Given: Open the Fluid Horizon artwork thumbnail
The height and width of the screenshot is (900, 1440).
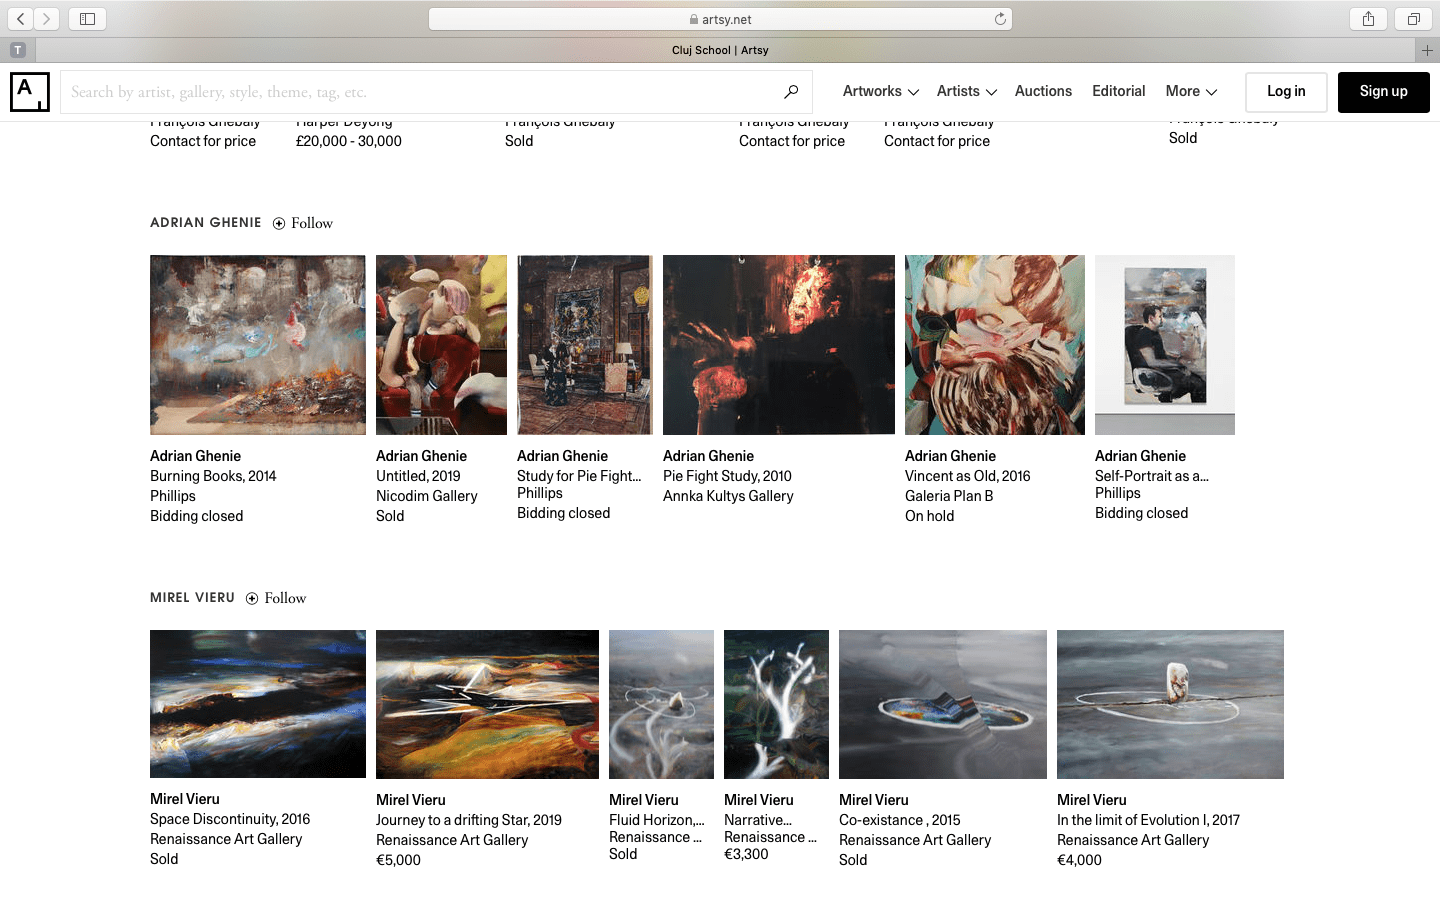Looking at the screenshot, I should point(661,704).
